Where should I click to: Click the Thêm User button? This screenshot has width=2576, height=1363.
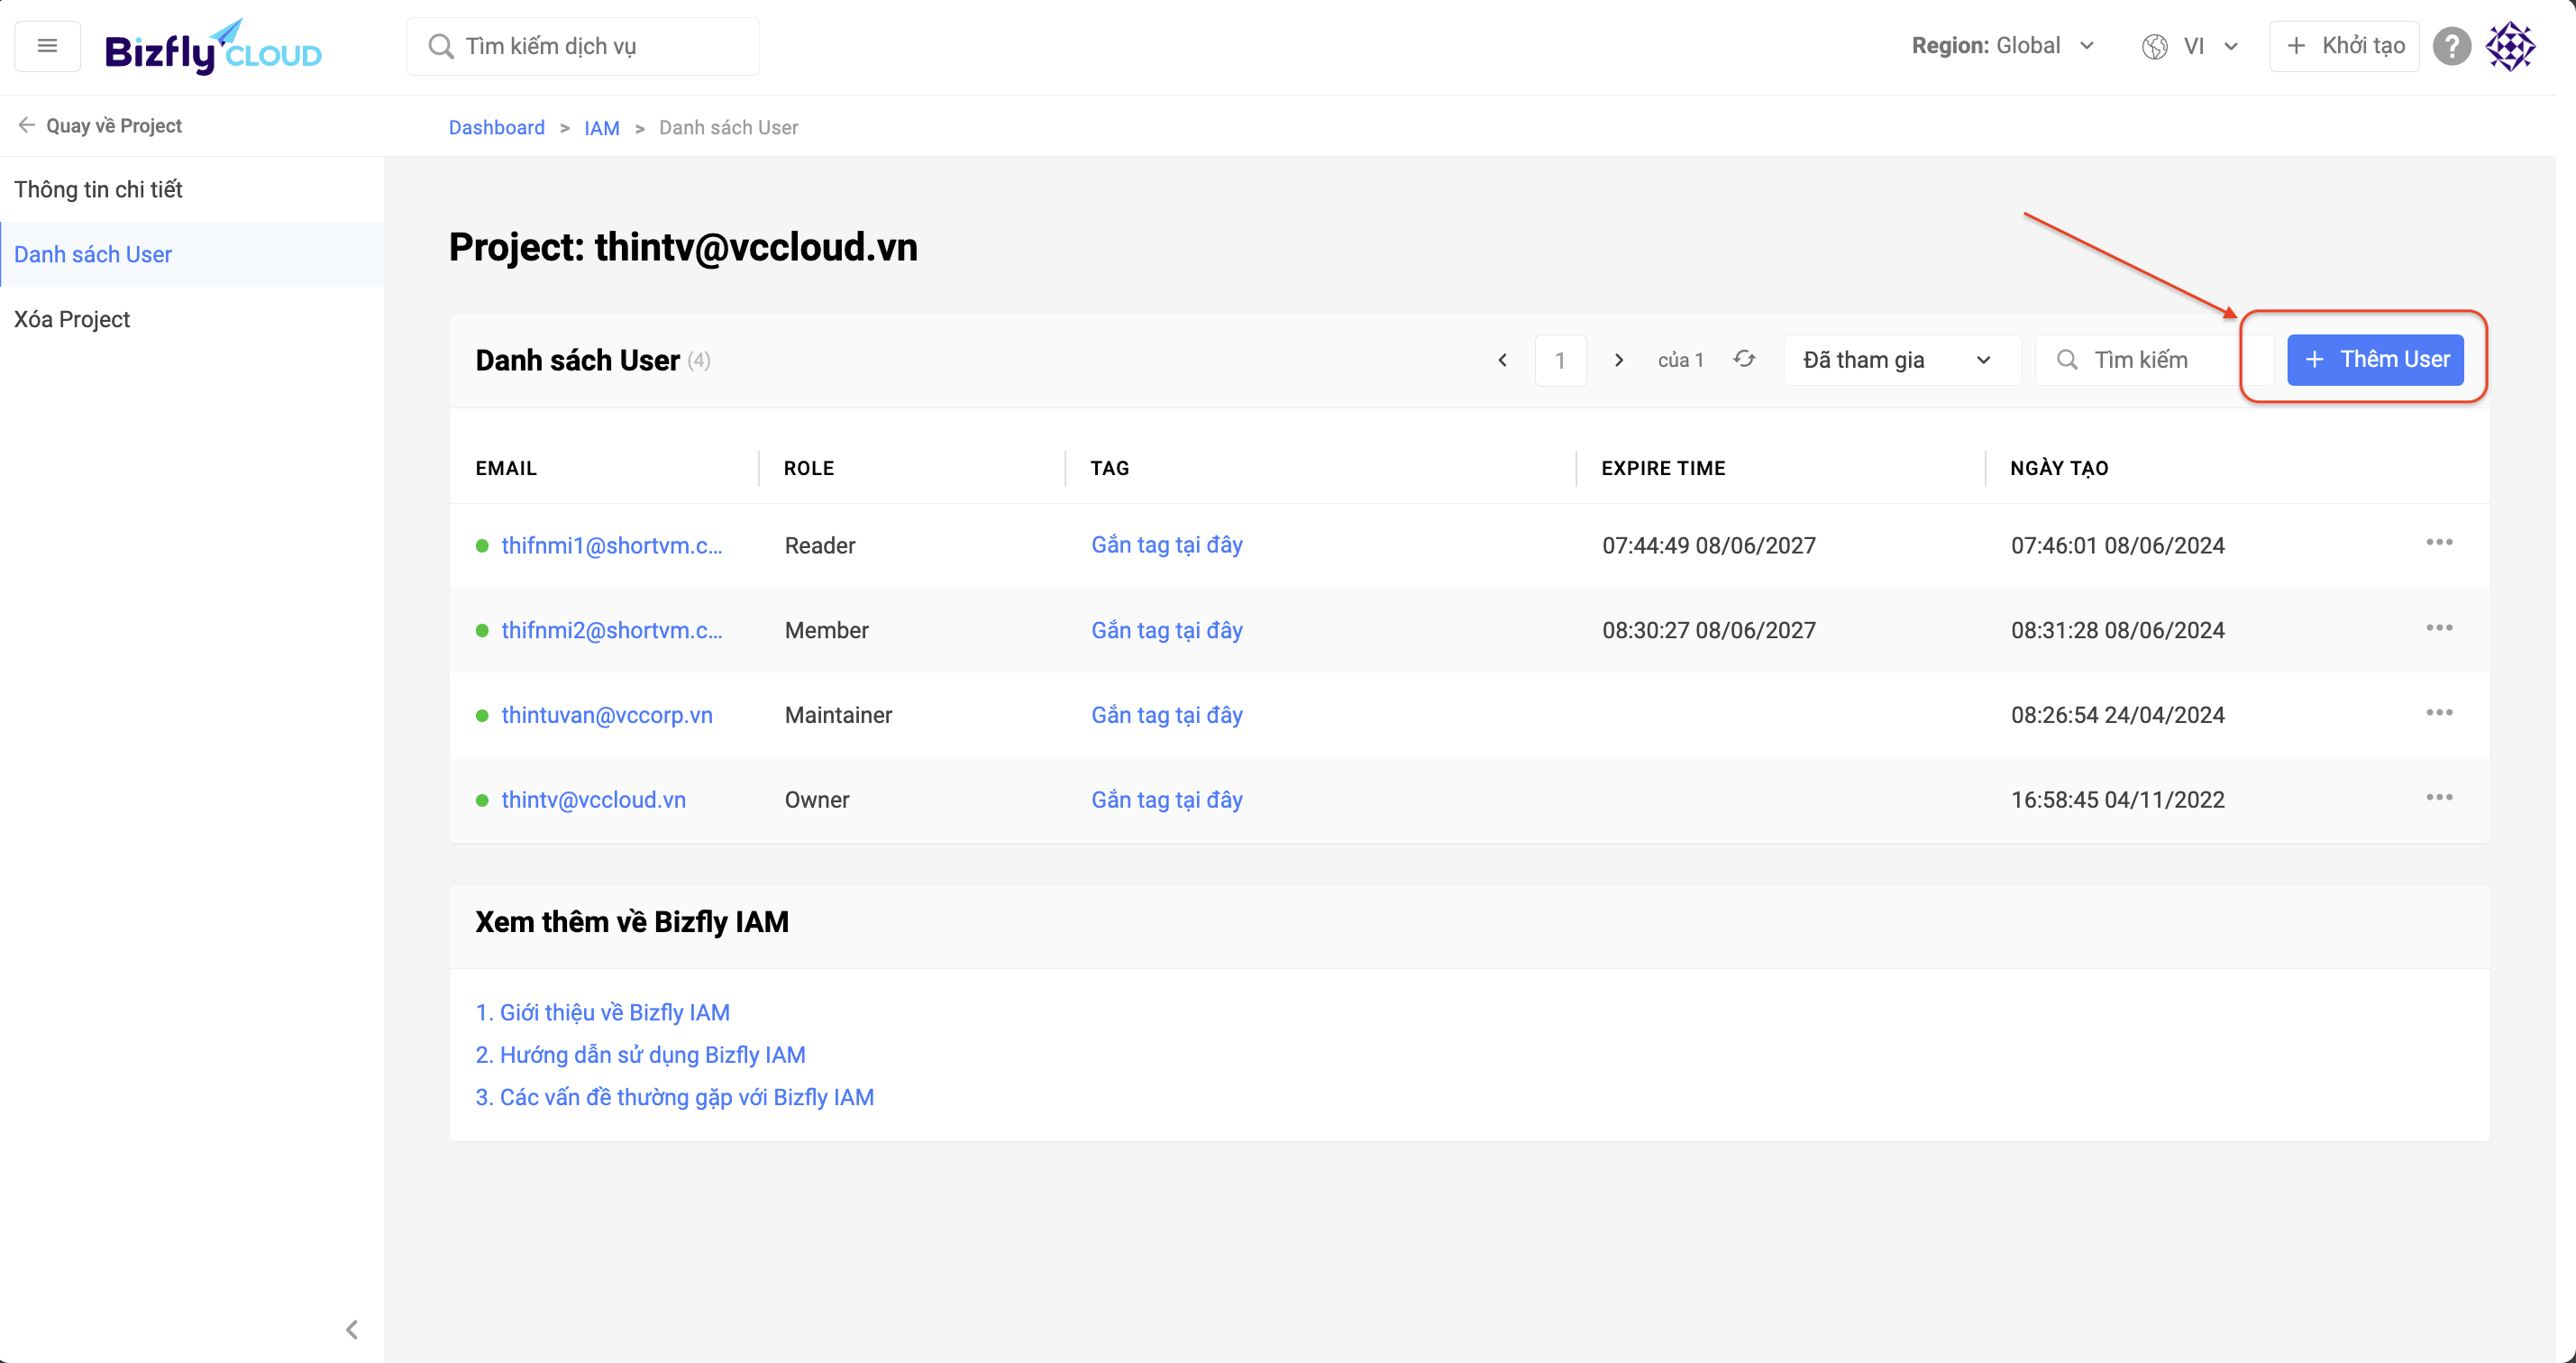pyautogui.click(x=2375, y=359)
